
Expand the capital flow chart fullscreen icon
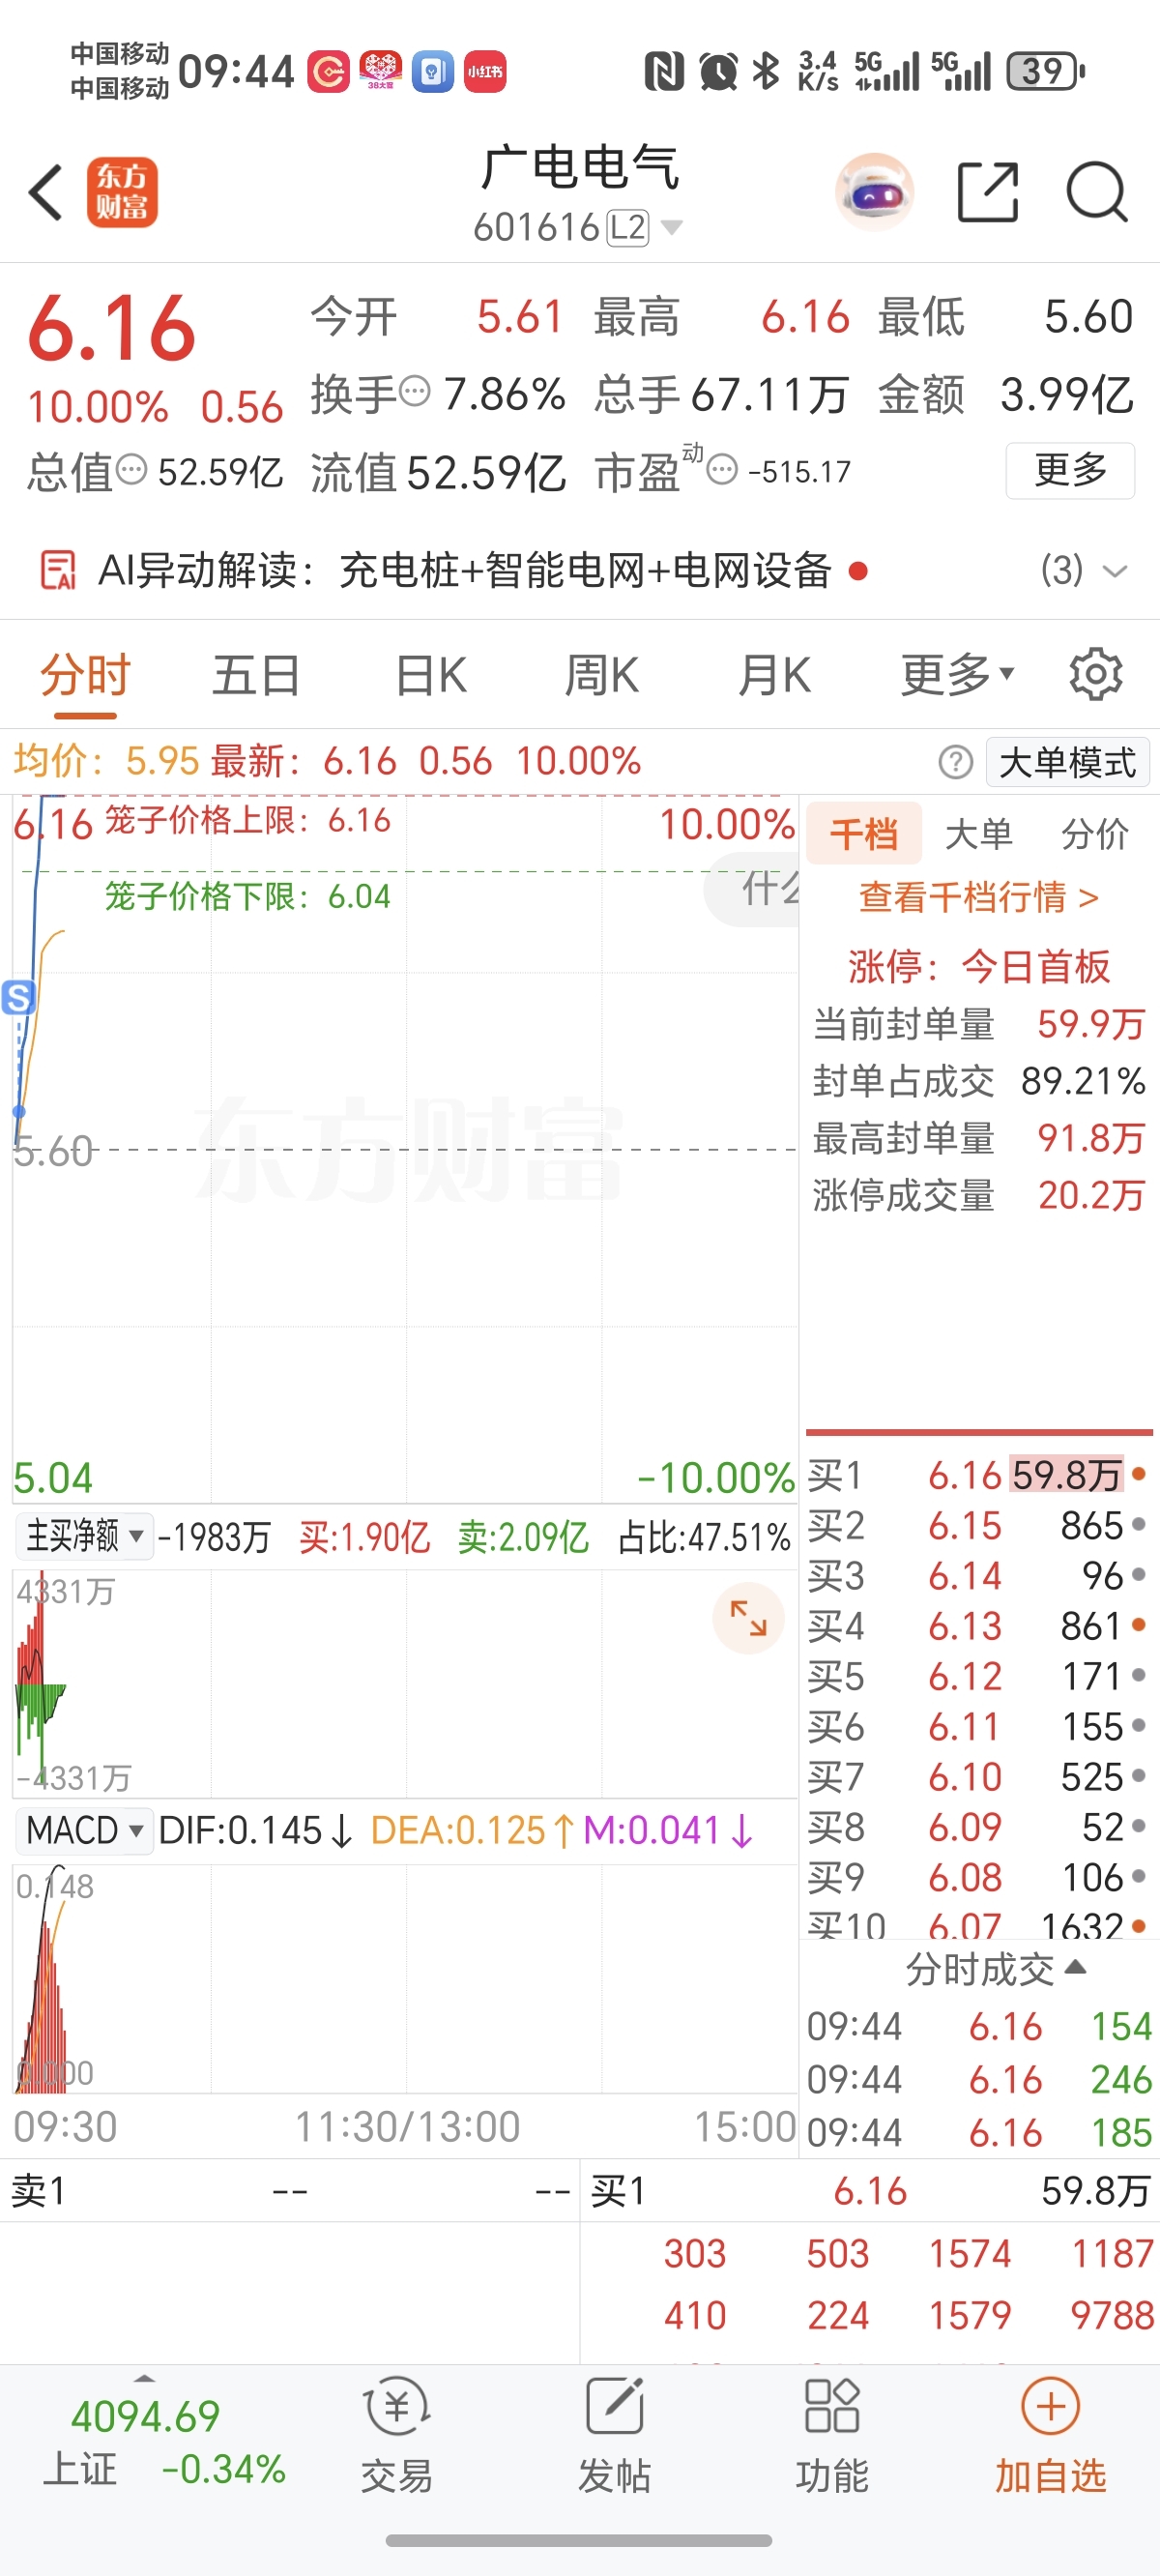pos(748,1618)
